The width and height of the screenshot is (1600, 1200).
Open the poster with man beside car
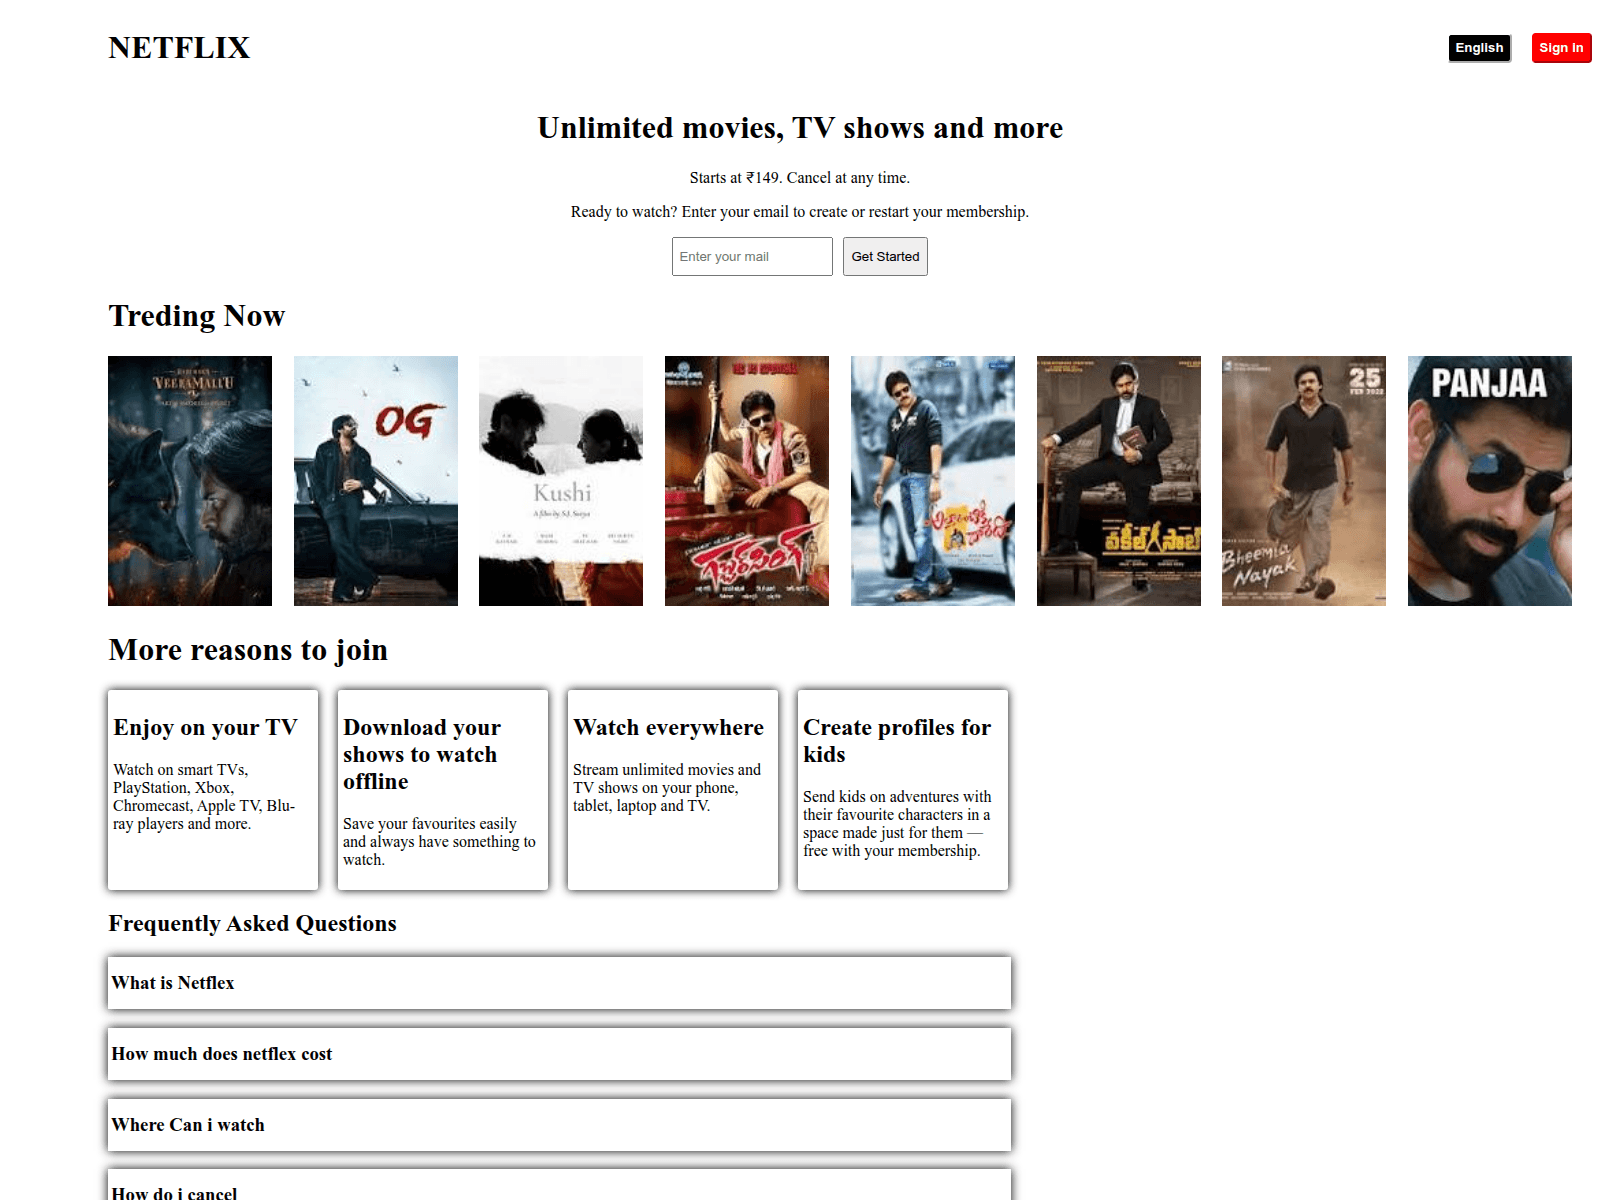933,481
